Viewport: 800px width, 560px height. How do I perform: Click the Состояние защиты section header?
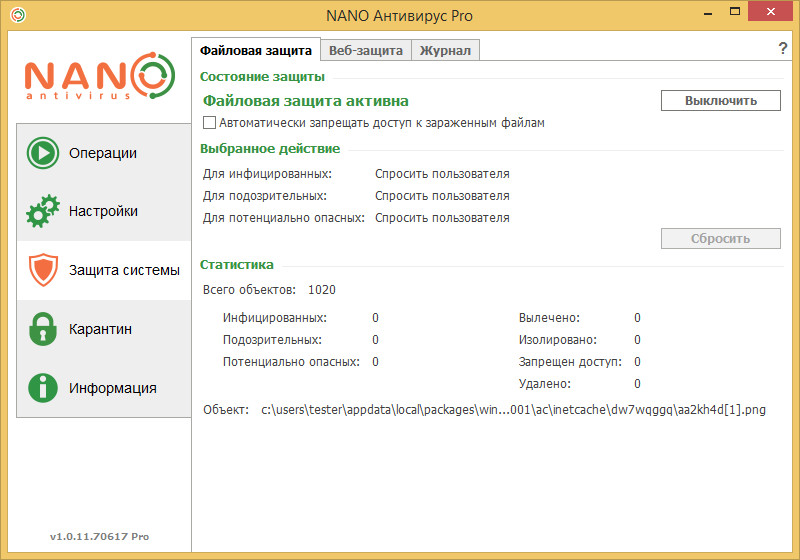[x=262, y=77]
